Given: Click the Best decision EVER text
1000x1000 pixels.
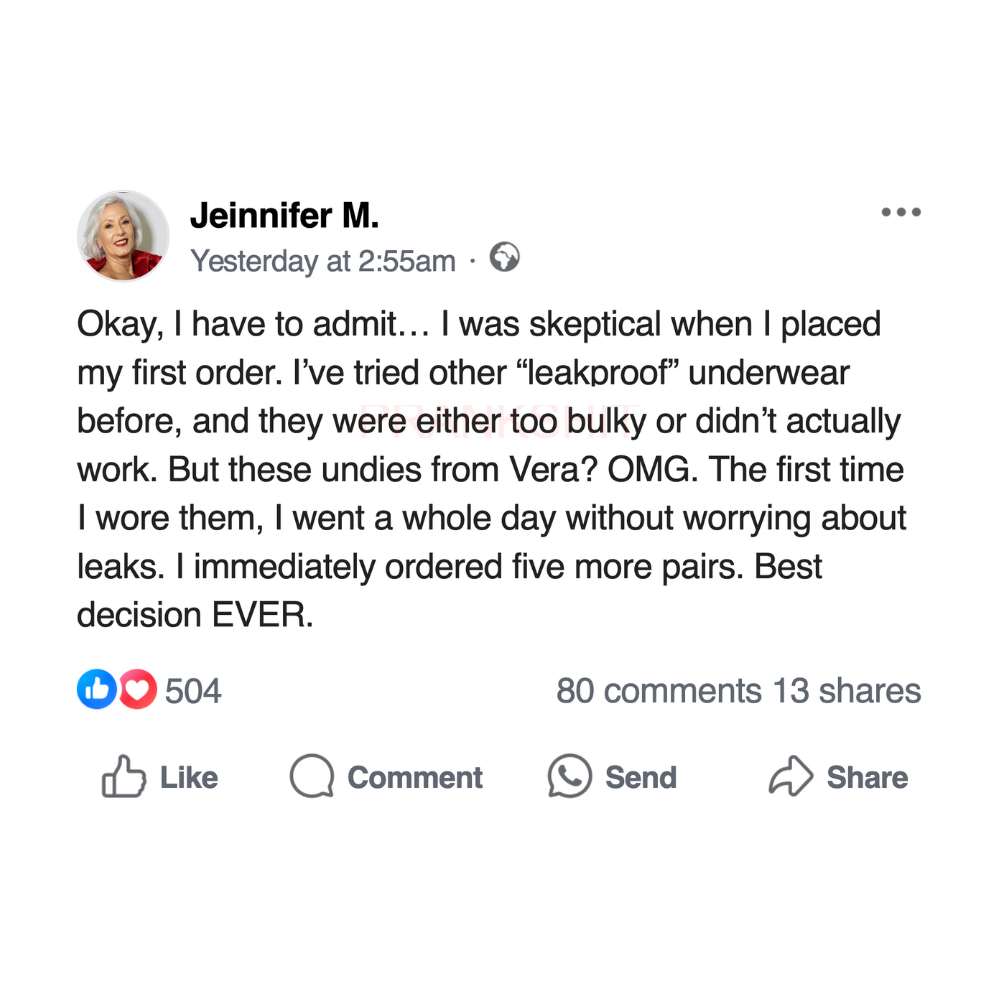Looking at the screenshot, I should pyautogui.click(x=195, y=615).
